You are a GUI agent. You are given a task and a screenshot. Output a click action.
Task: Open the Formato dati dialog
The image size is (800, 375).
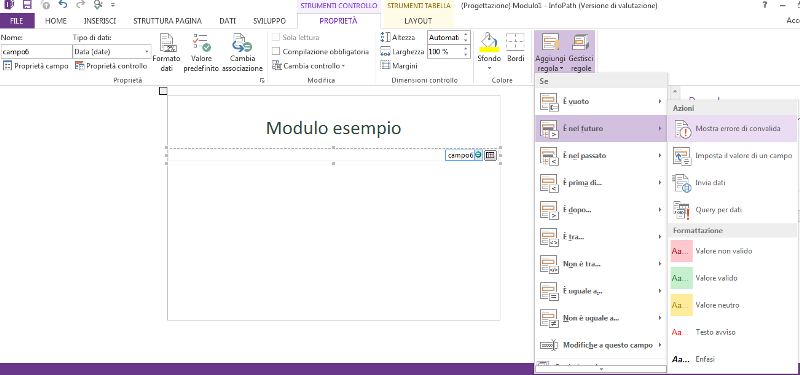[x=166, y=54]
